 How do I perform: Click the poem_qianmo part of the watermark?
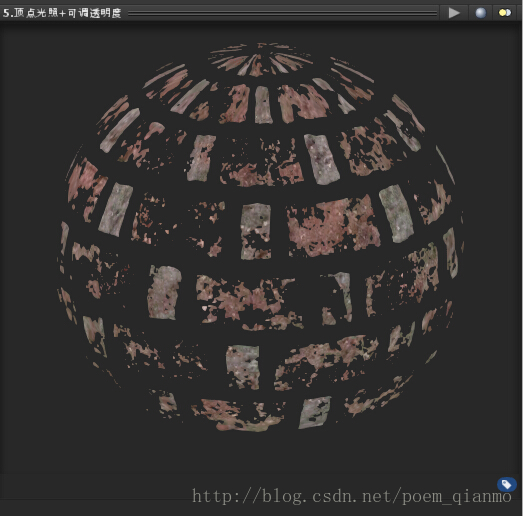coord(457,497)
